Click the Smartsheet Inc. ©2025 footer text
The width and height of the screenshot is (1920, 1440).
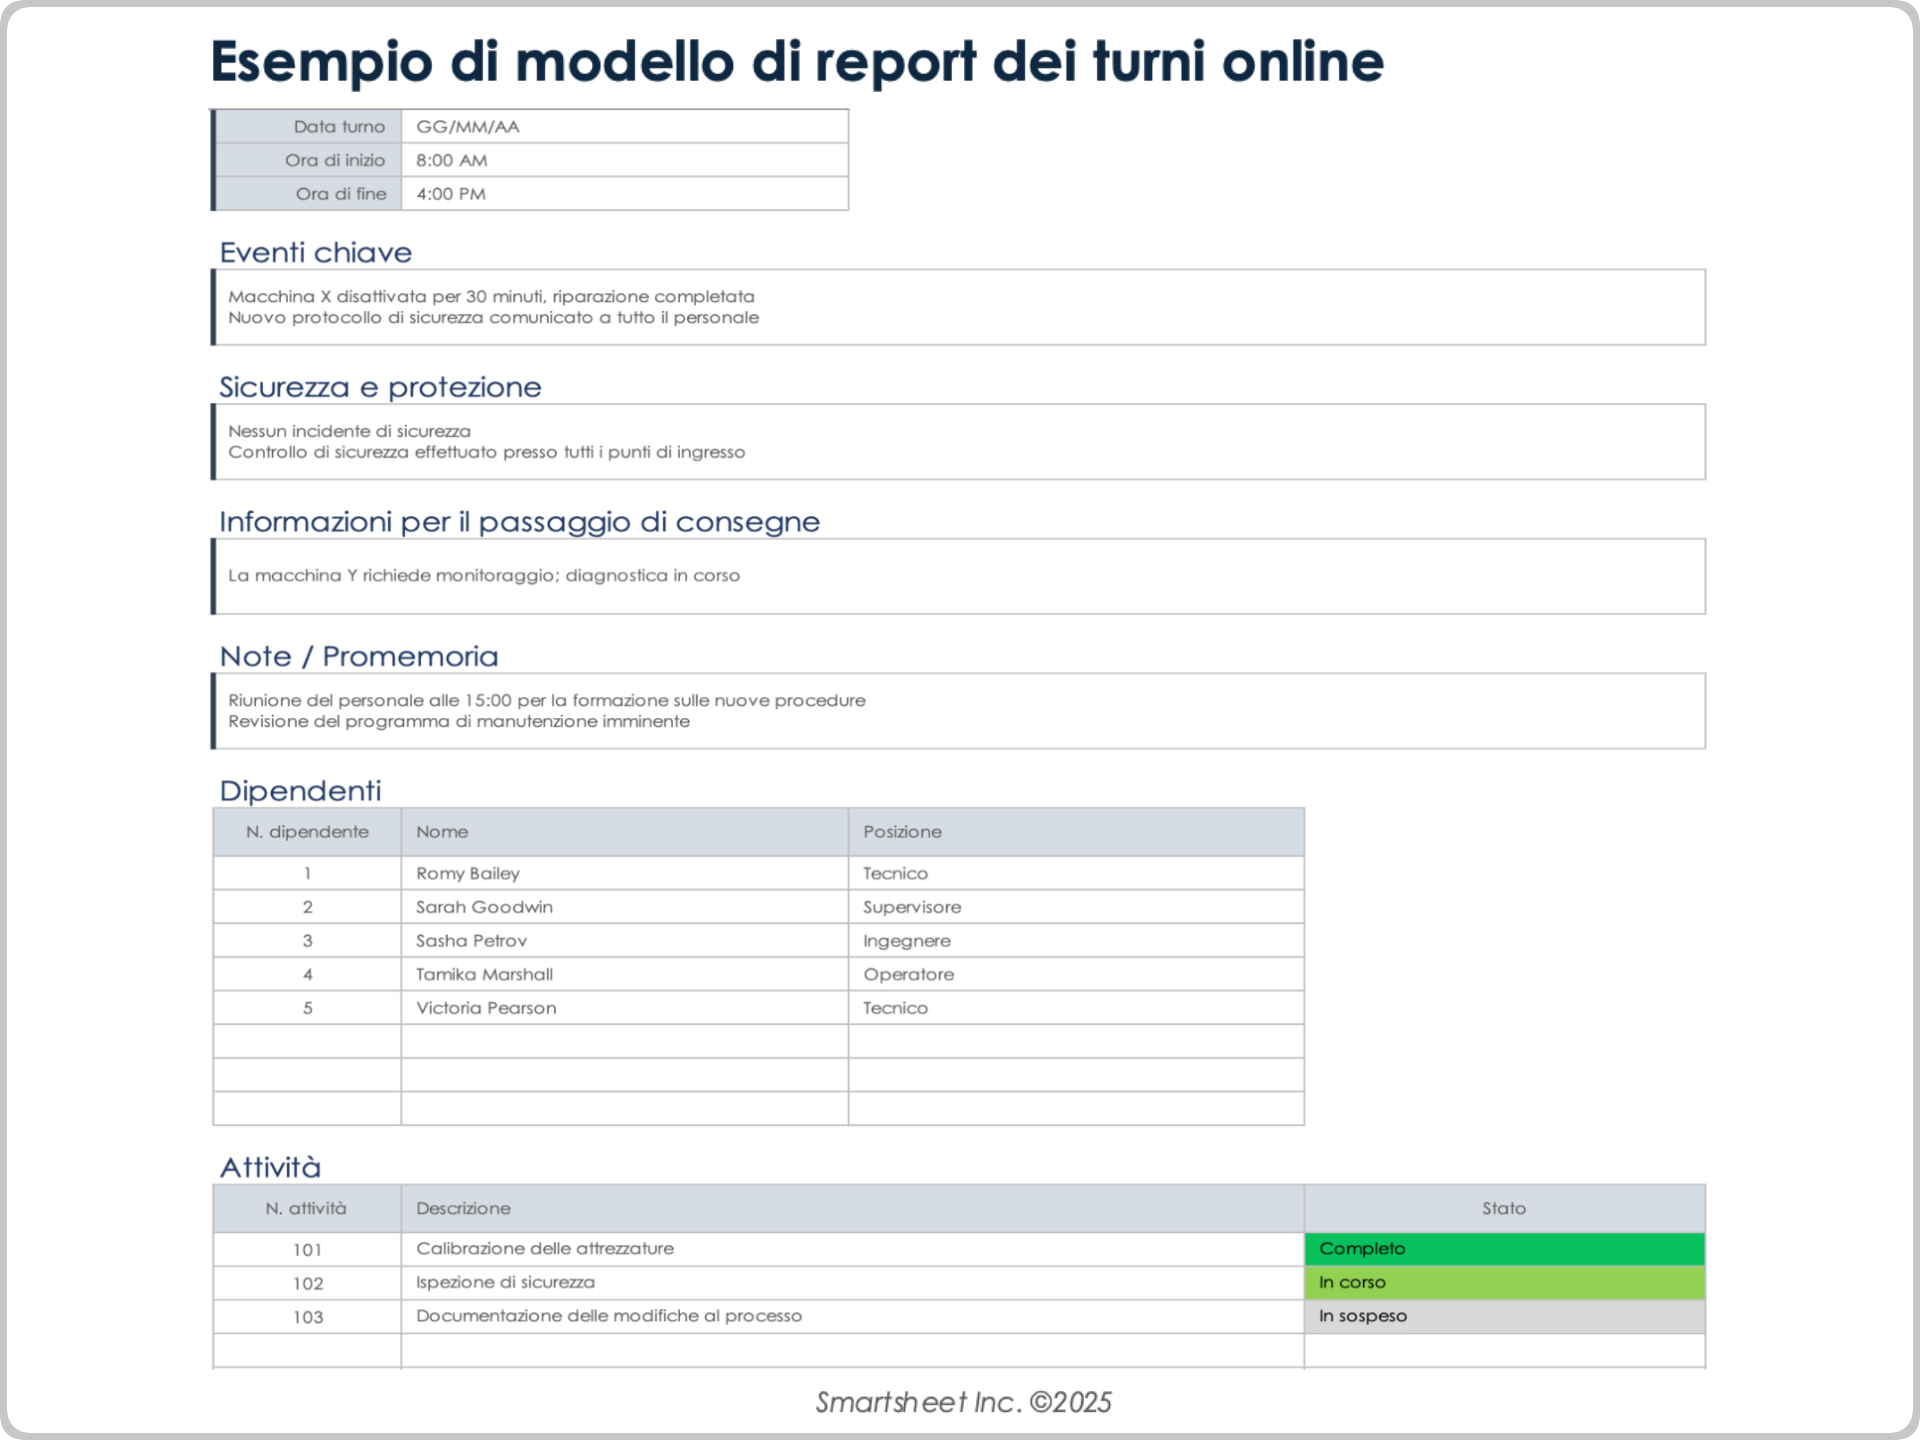click(x=961, y=1402)
